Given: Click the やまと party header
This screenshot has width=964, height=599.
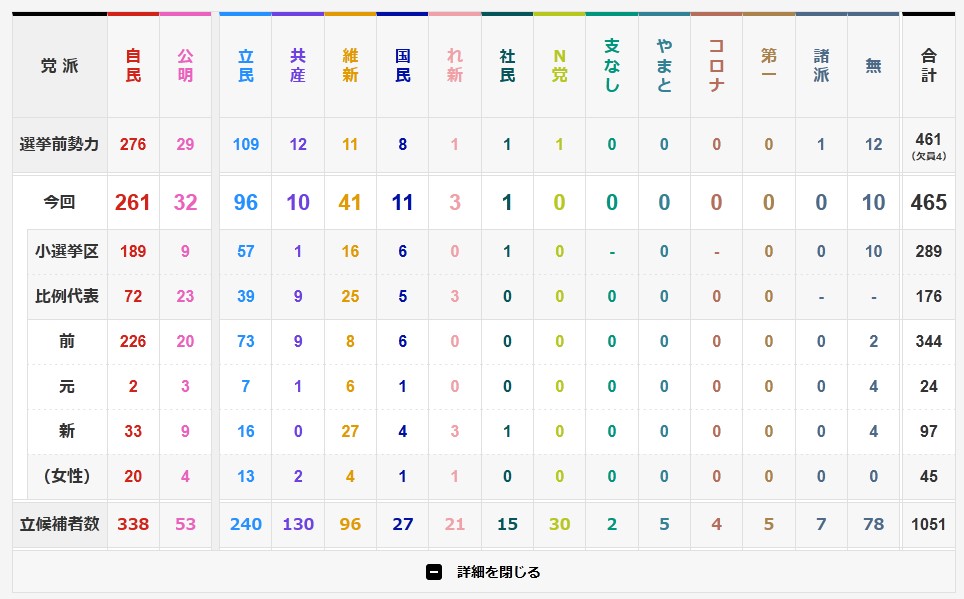Looking at the screenshot, I should (664, 66).
